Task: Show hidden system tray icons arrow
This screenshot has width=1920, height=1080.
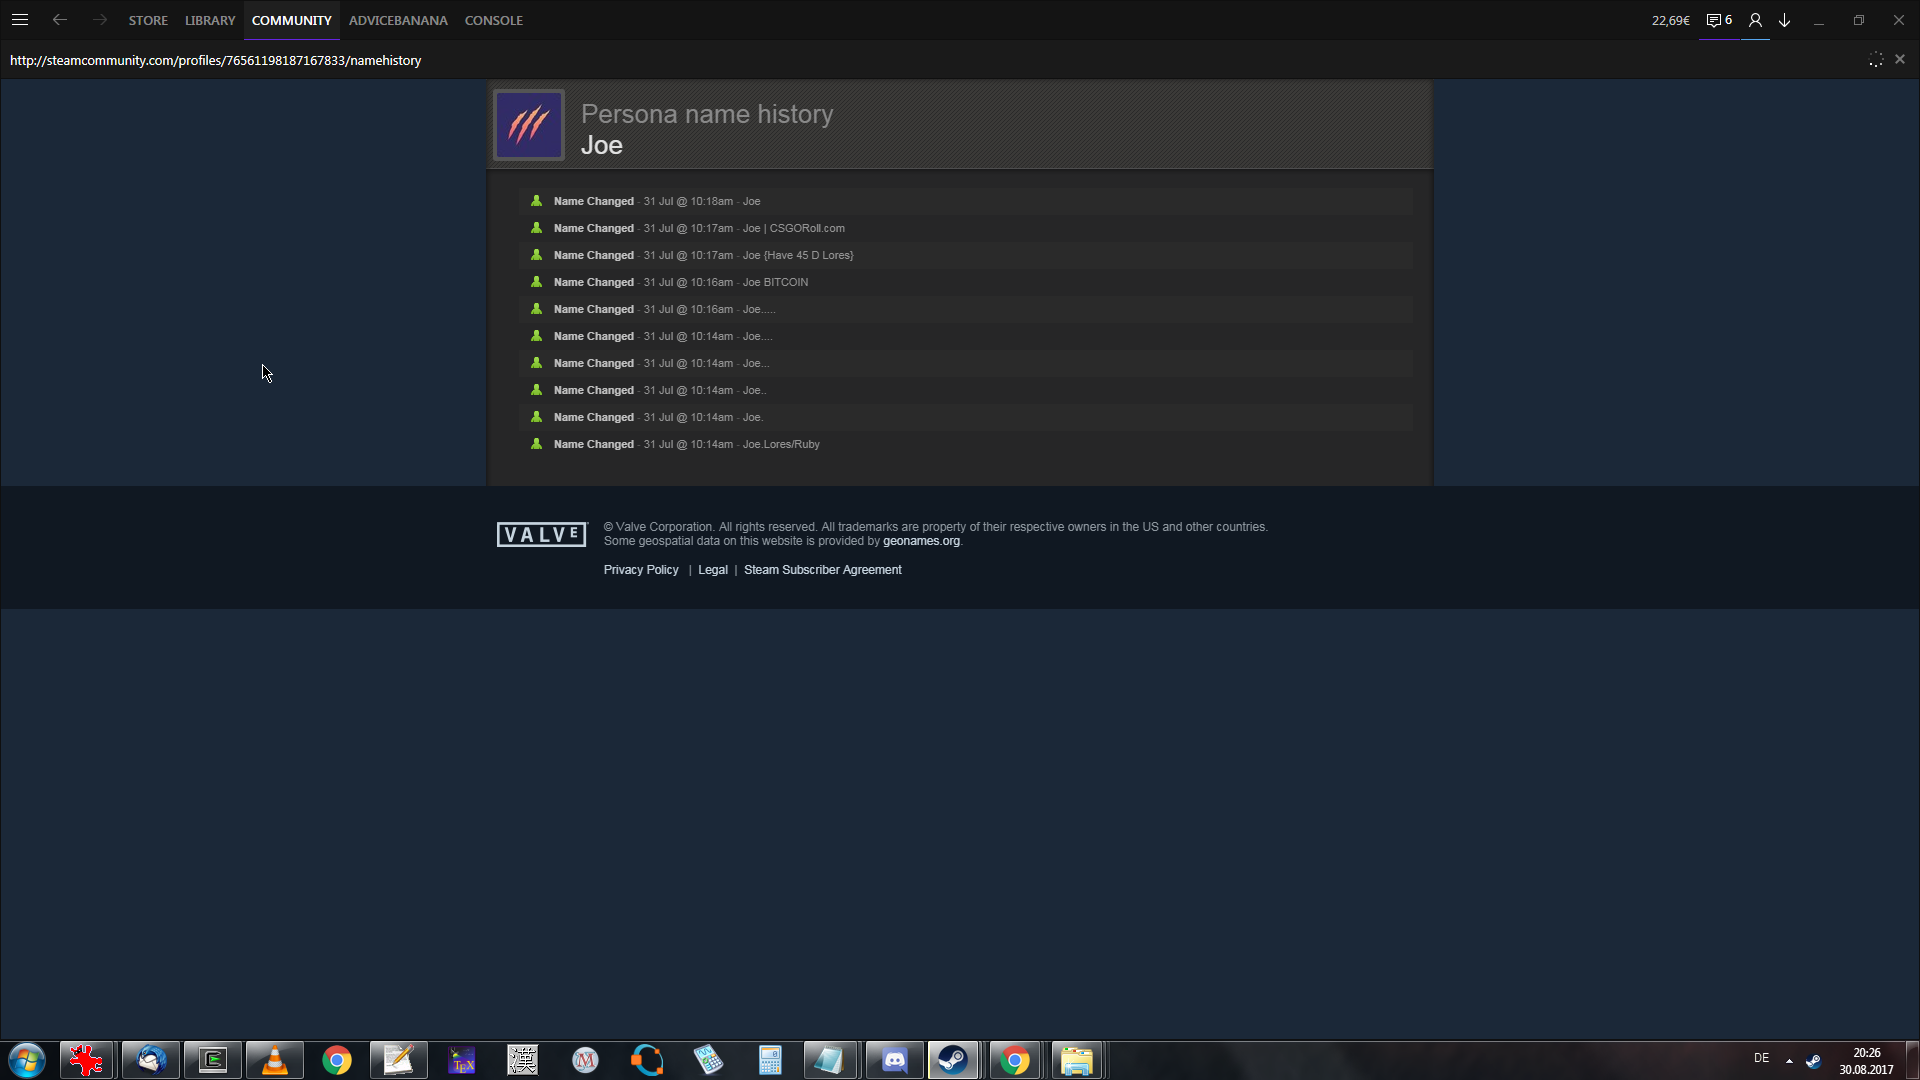Action: tap(1789, 1060)
